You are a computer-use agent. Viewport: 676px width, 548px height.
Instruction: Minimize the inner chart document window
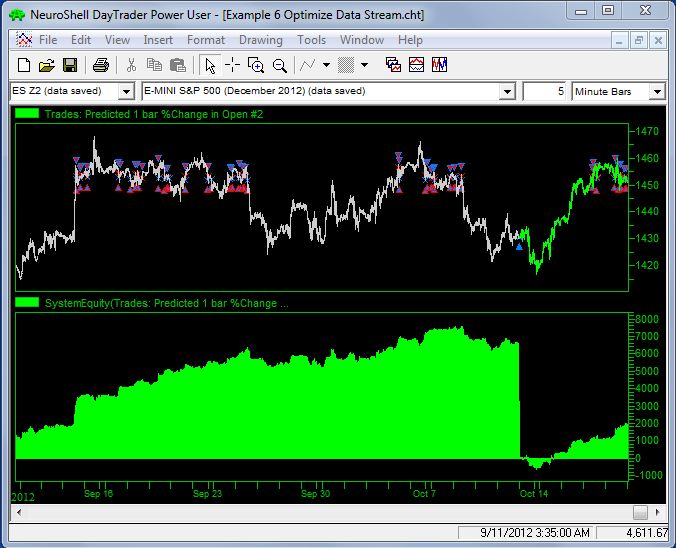tap(619, 41)
